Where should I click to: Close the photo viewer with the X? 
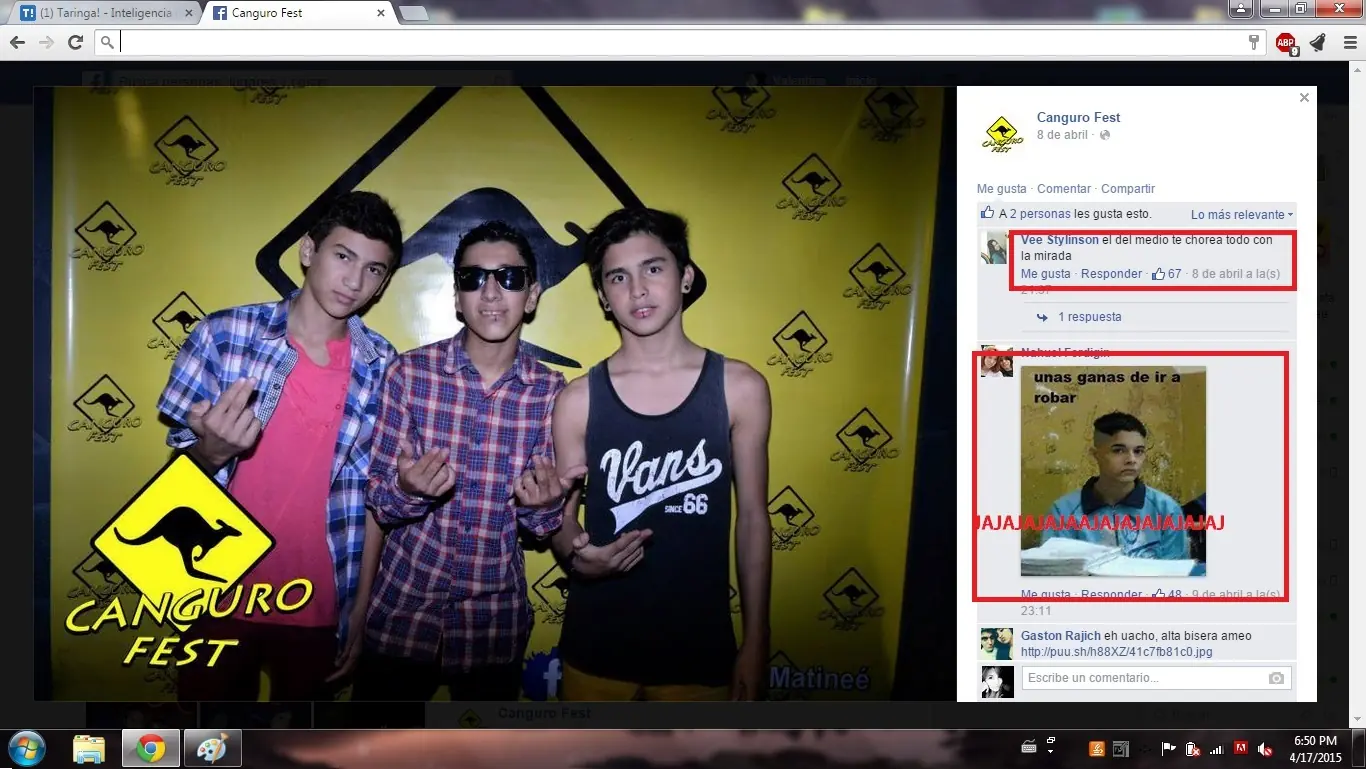pyautogui.click(x=1304, y=98)
